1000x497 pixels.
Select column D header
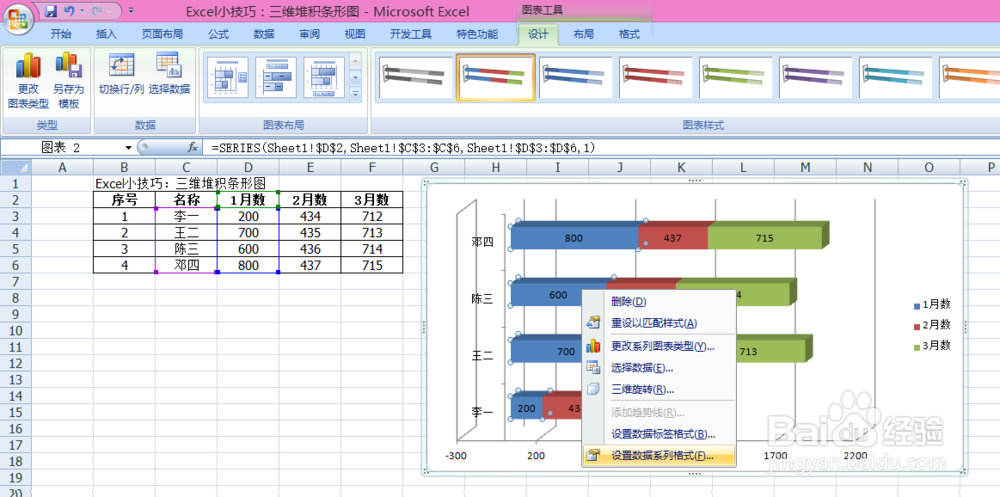[248, 167]
